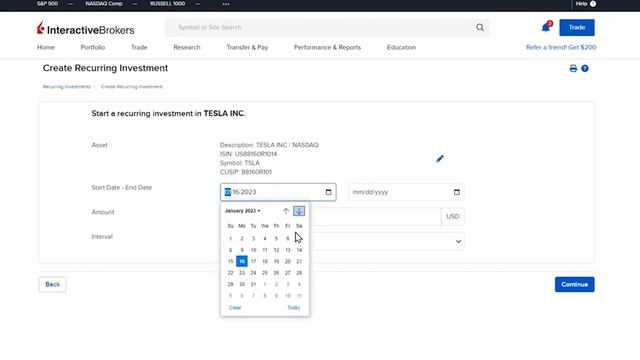Select January 1 in the calendar
Viewport: 640px width, 360px height.
pos(231,238)
